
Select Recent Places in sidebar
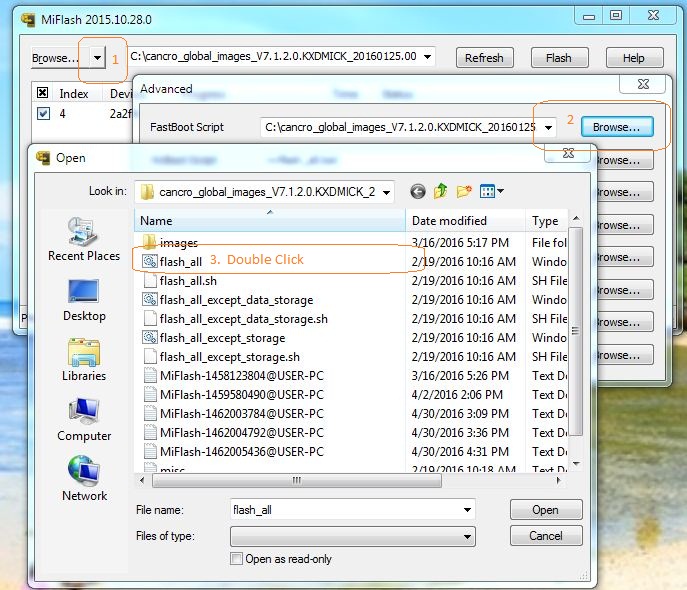[84, 239]
